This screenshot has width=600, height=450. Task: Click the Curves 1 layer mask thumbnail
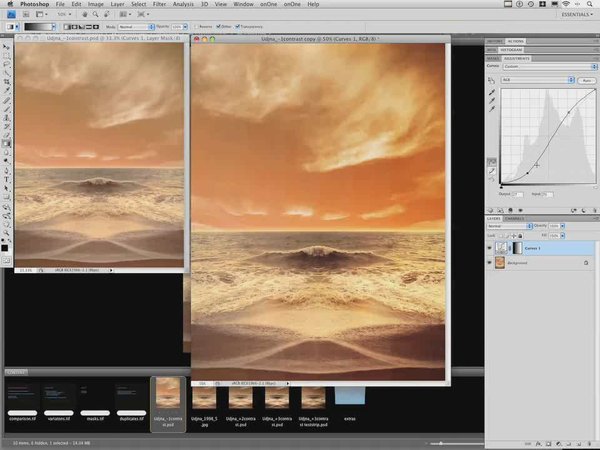click(x=516, y=247)
